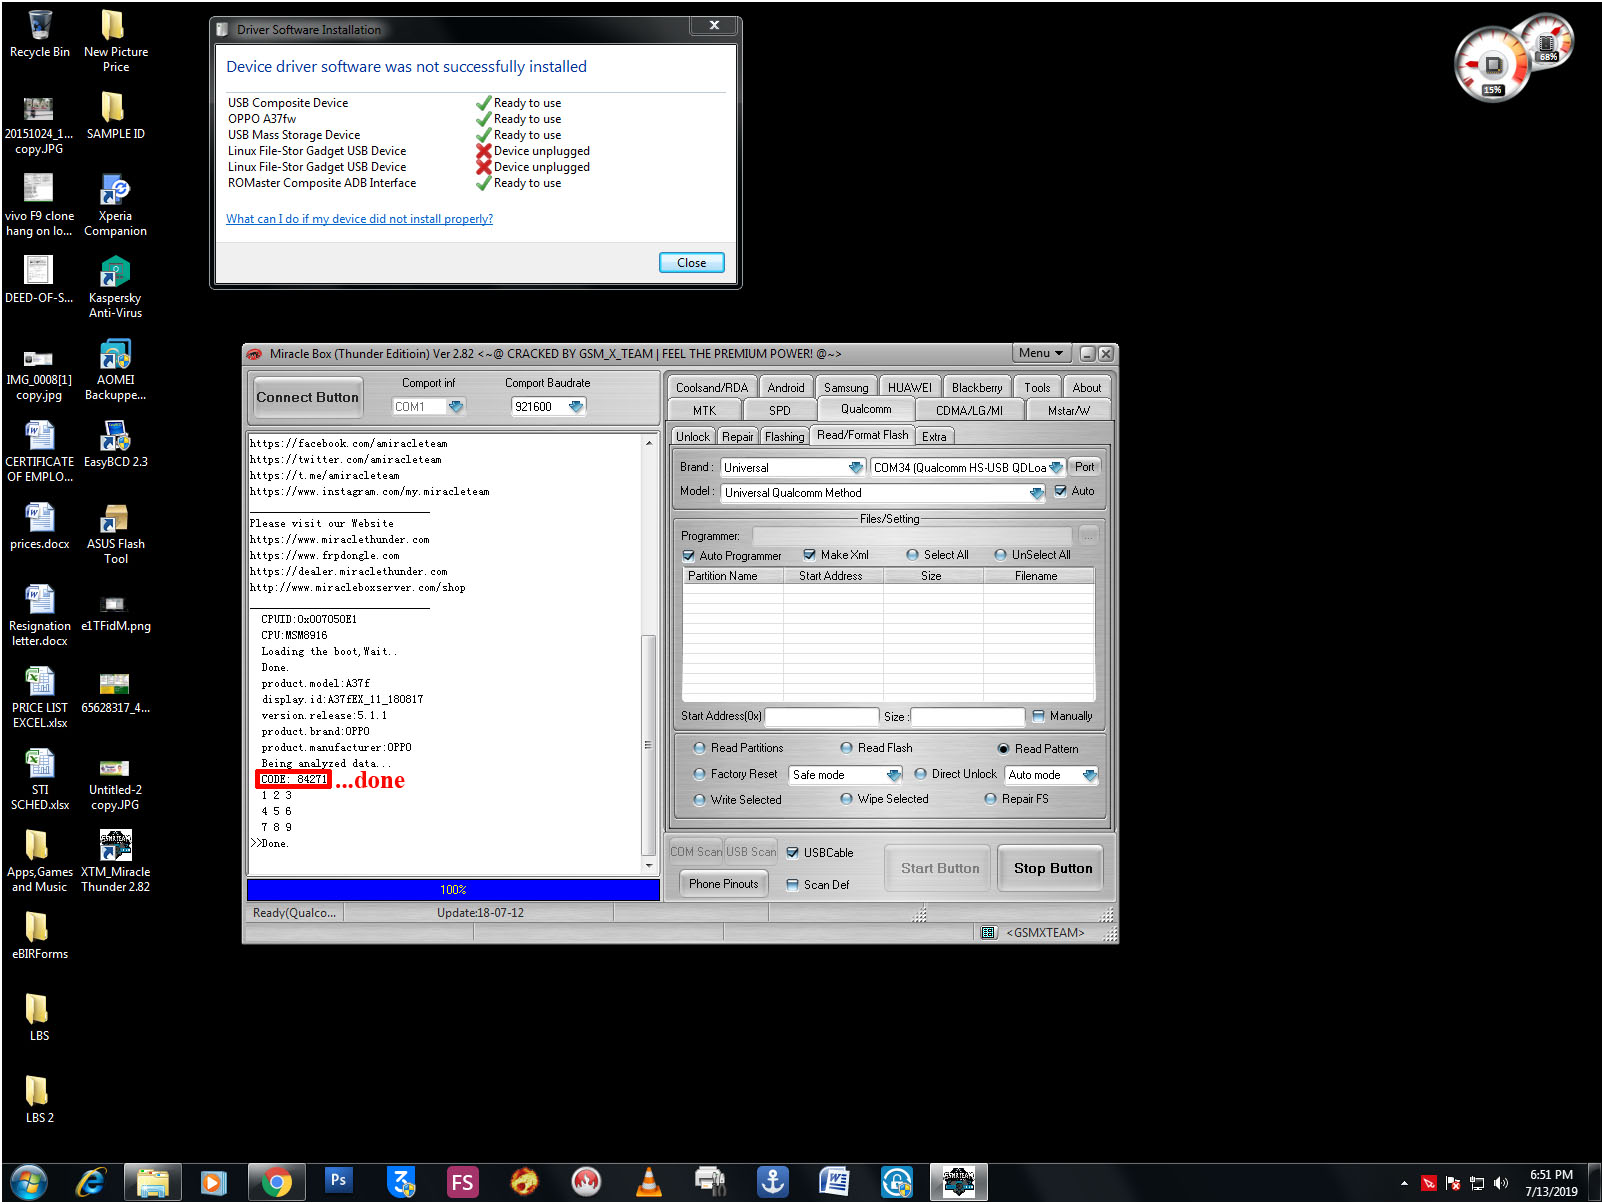
Task: Click the volume icon in system tray
Action: coord(1500,1184)
